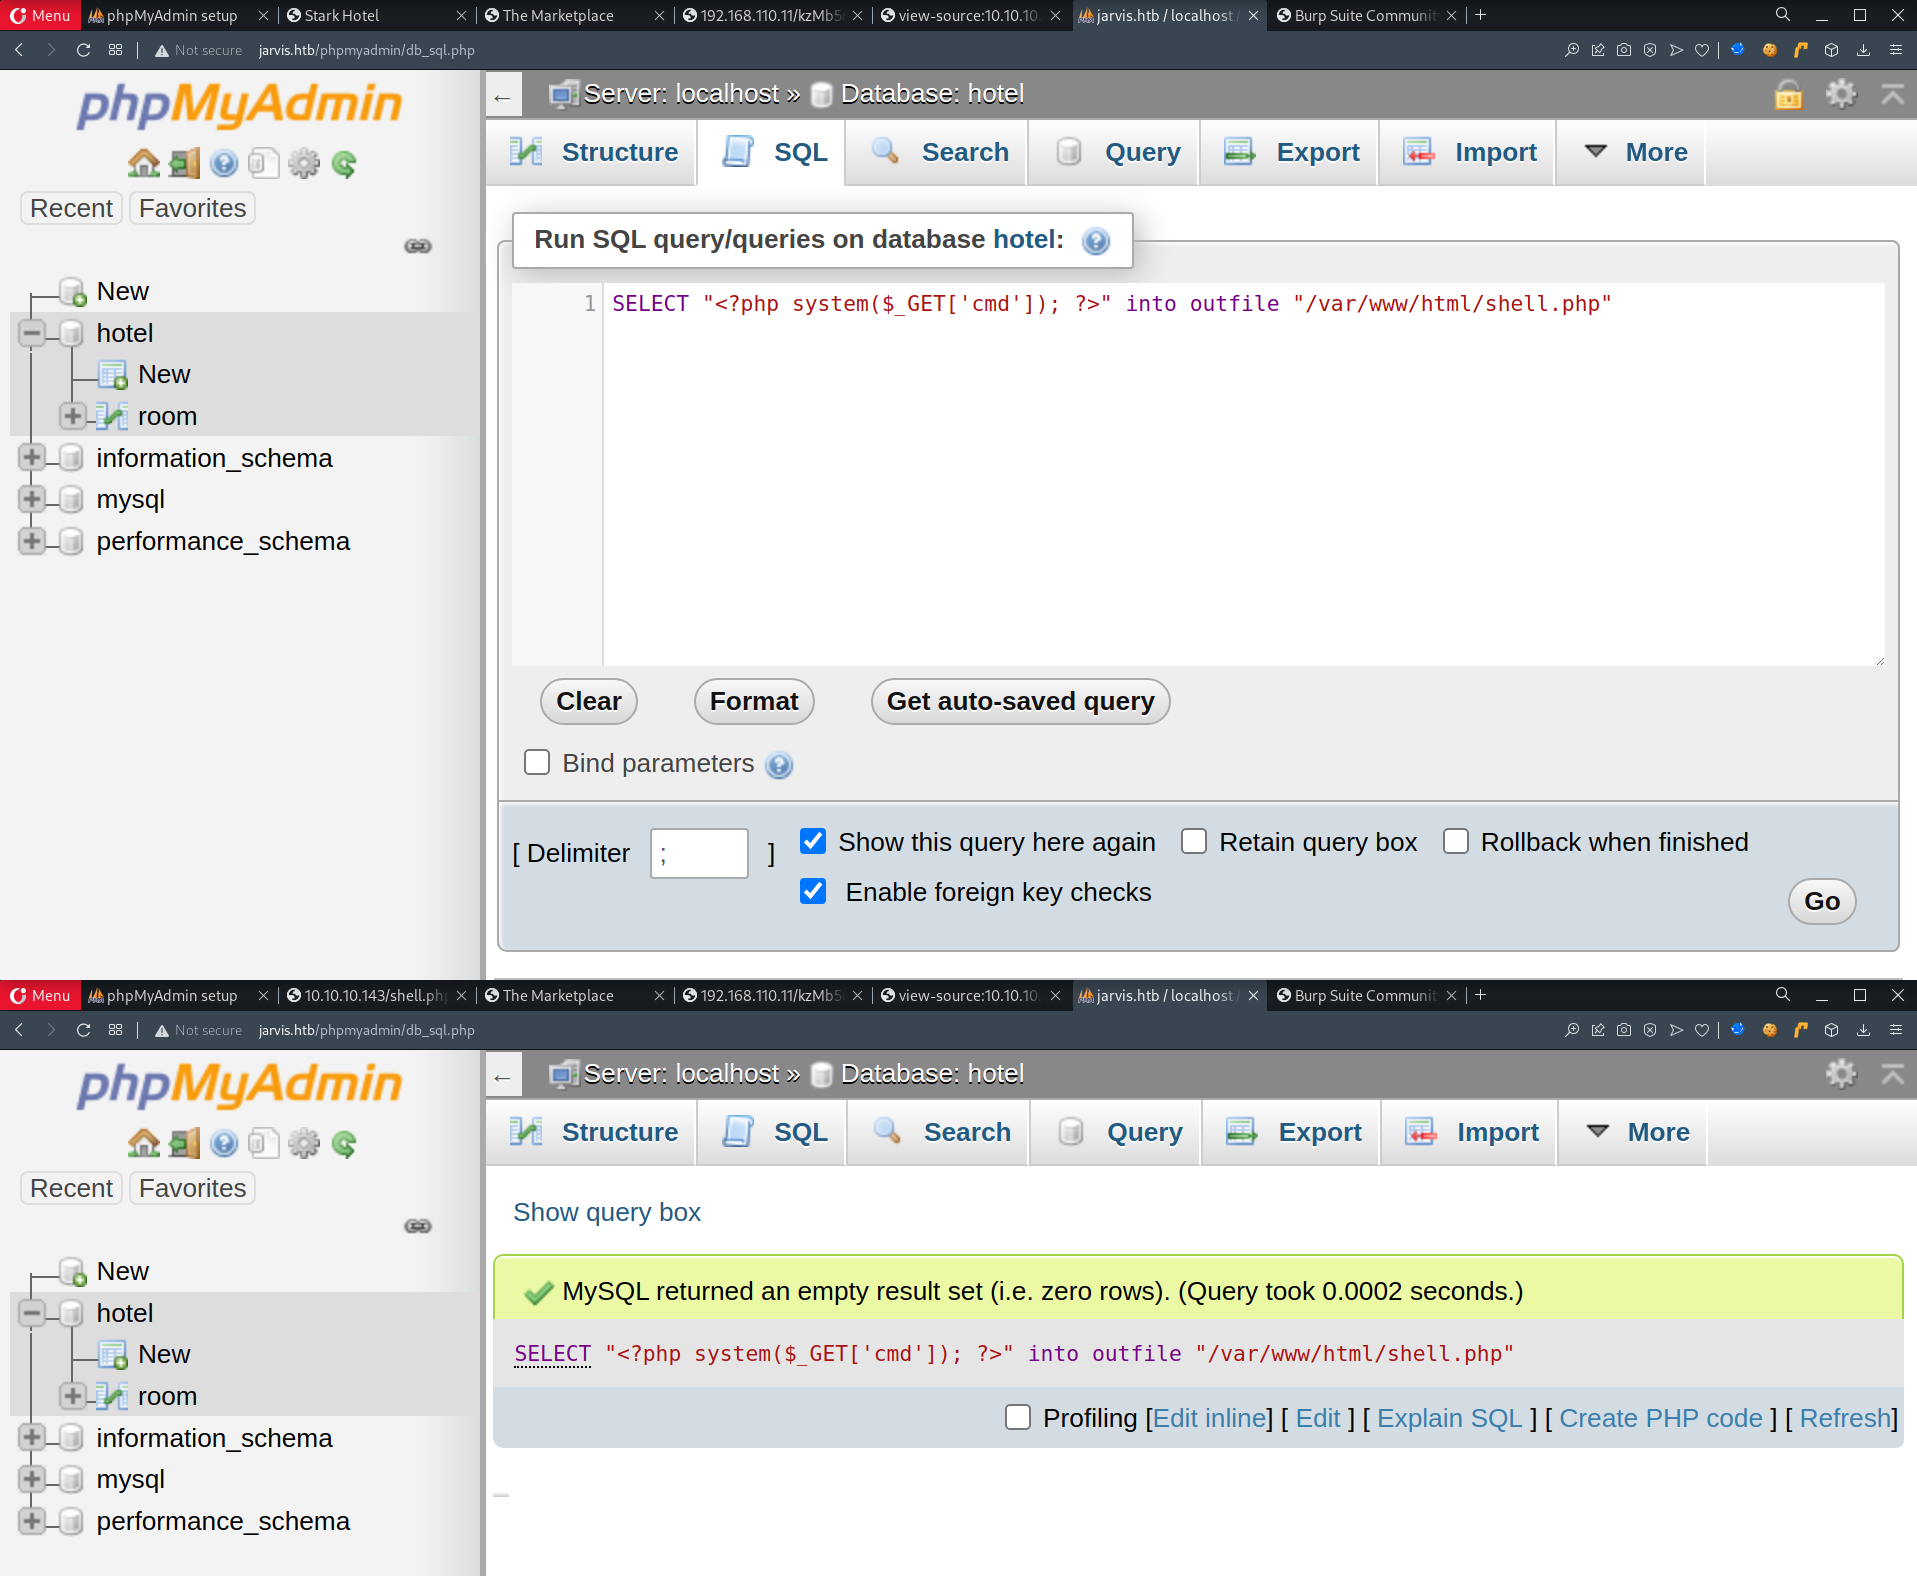The width and height of the screenshot is (1917, 1576).
Task: Click the Refresh link in query result
Action: [x=1845, y=1418]
